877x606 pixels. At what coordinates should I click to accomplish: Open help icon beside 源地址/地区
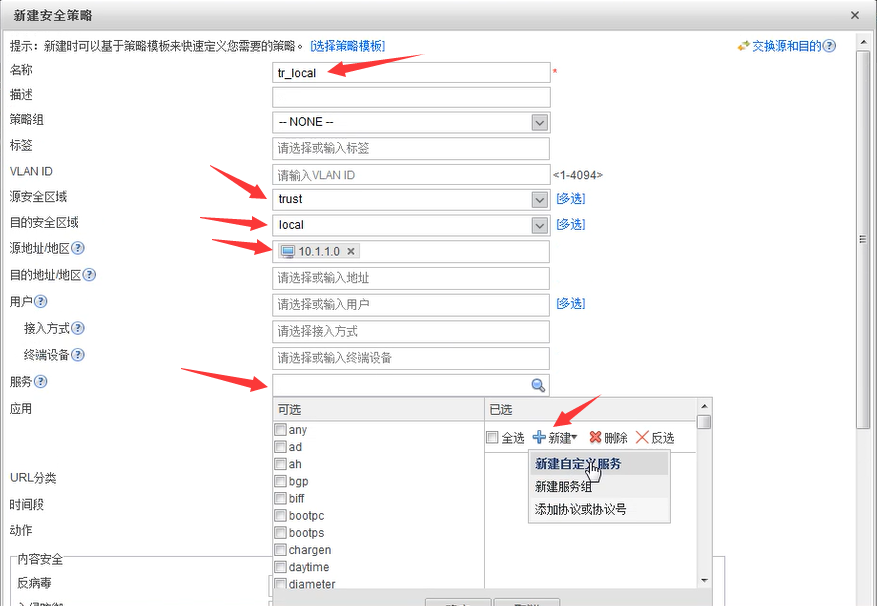click(78, 248)
